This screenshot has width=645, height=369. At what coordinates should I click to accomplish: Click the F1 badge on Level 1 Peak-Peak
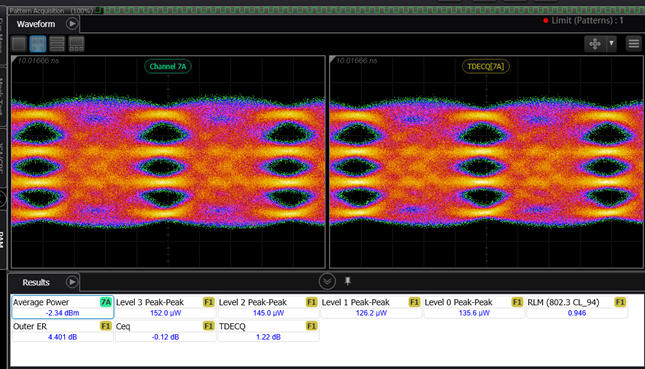click(414, 302)
